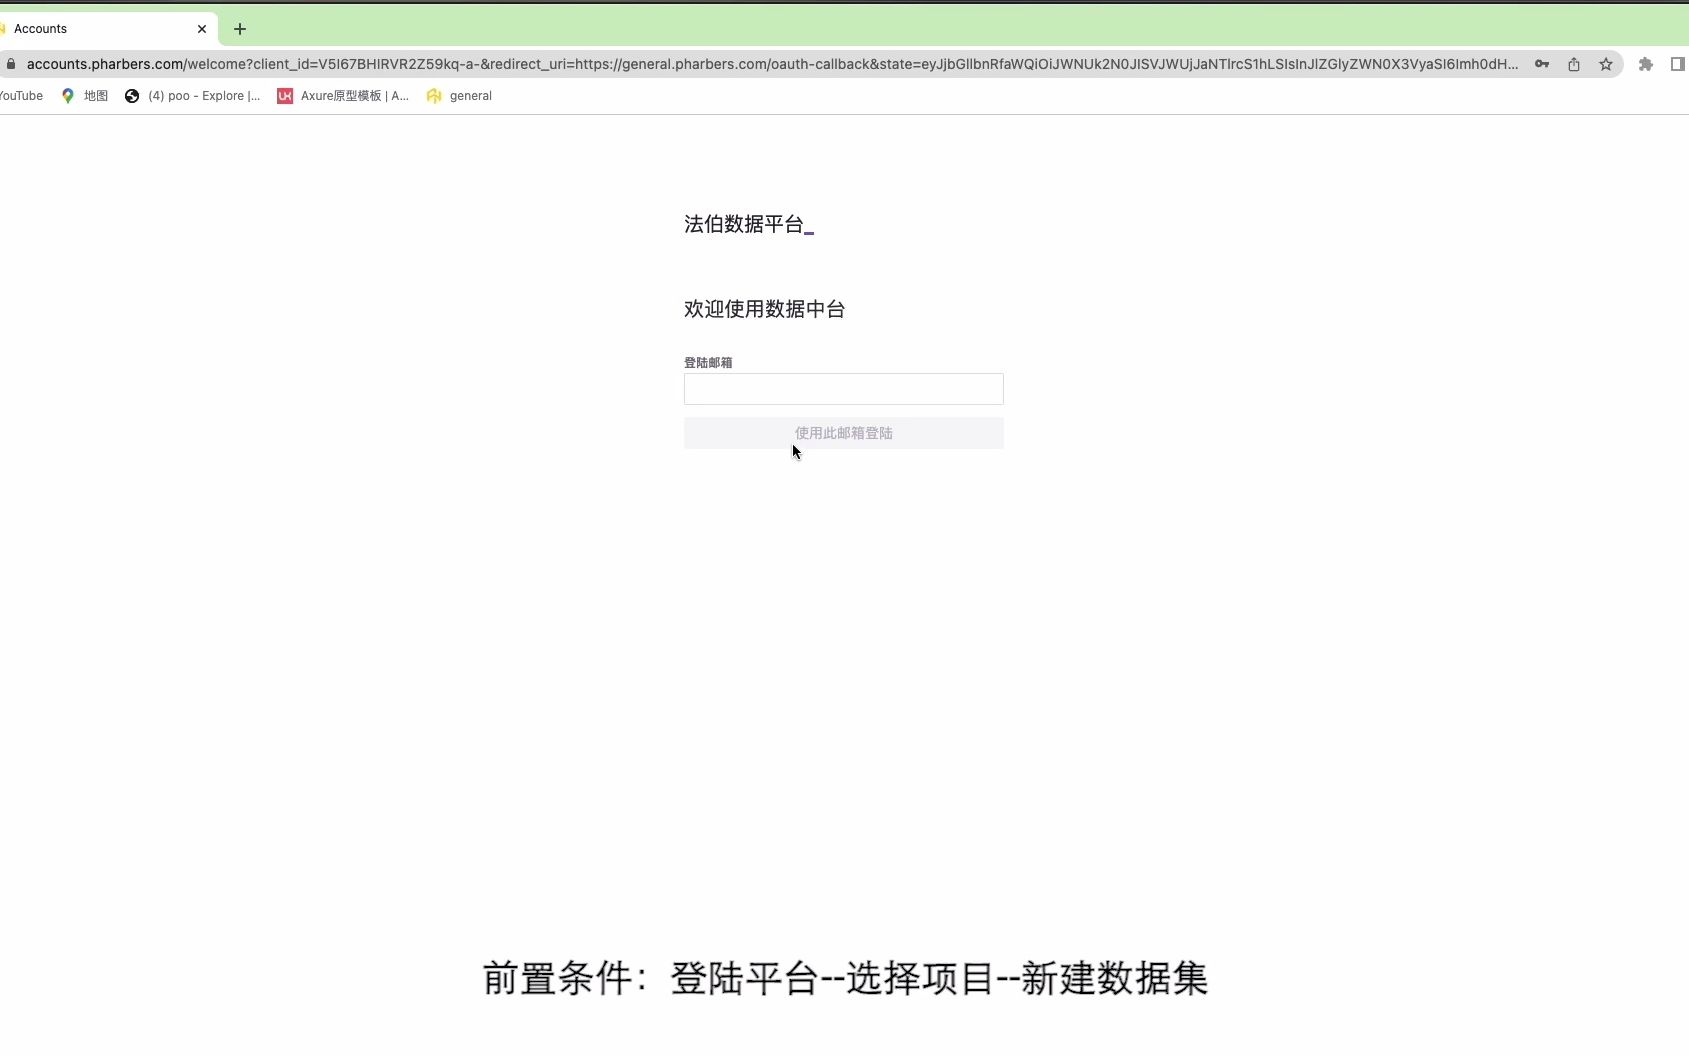Click the 登陆邮箱 field label

click(x=708, y=363)
